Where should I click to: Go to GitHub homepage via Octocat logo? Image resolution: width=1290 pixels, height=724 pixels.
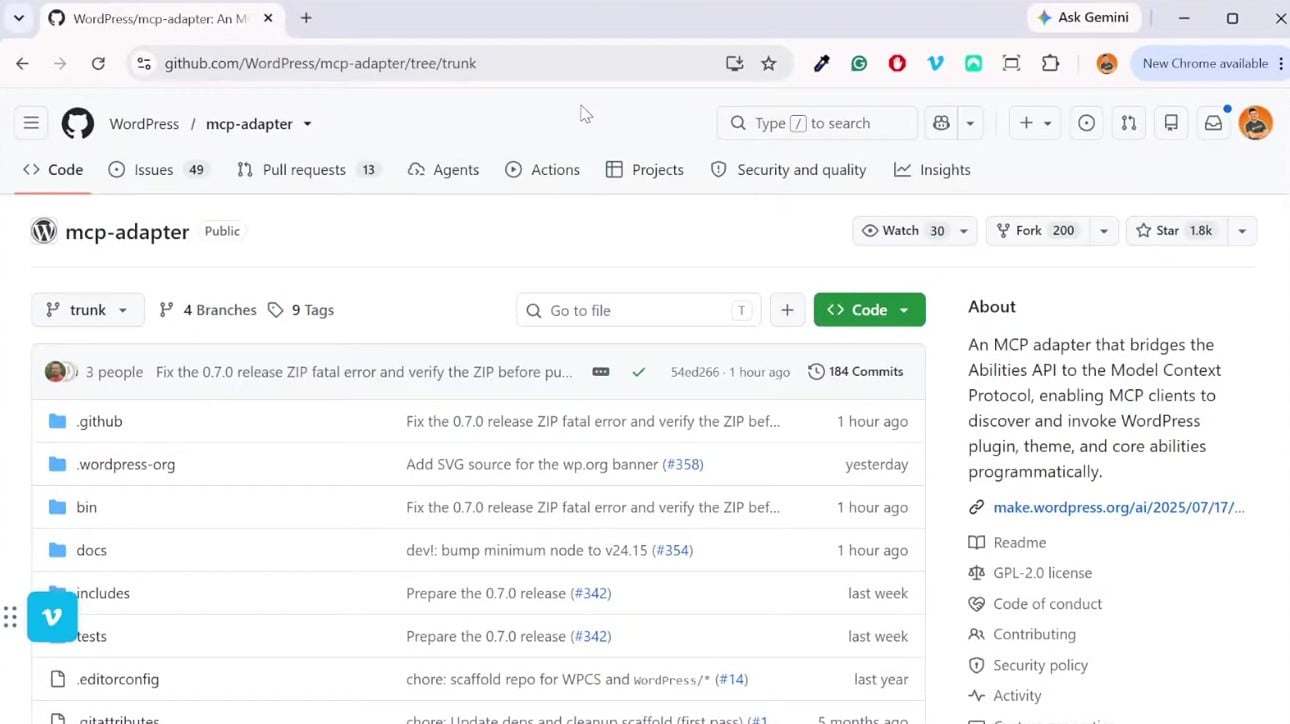pos(78,123)
